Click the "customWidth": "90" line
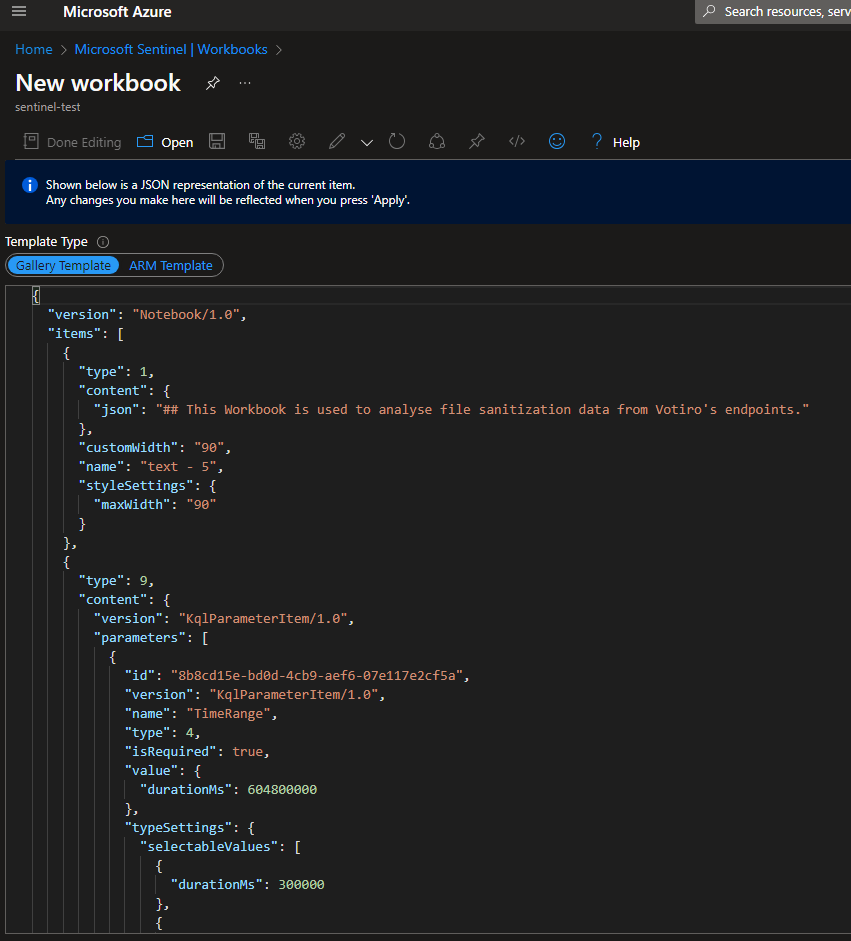 pos(155,448)
